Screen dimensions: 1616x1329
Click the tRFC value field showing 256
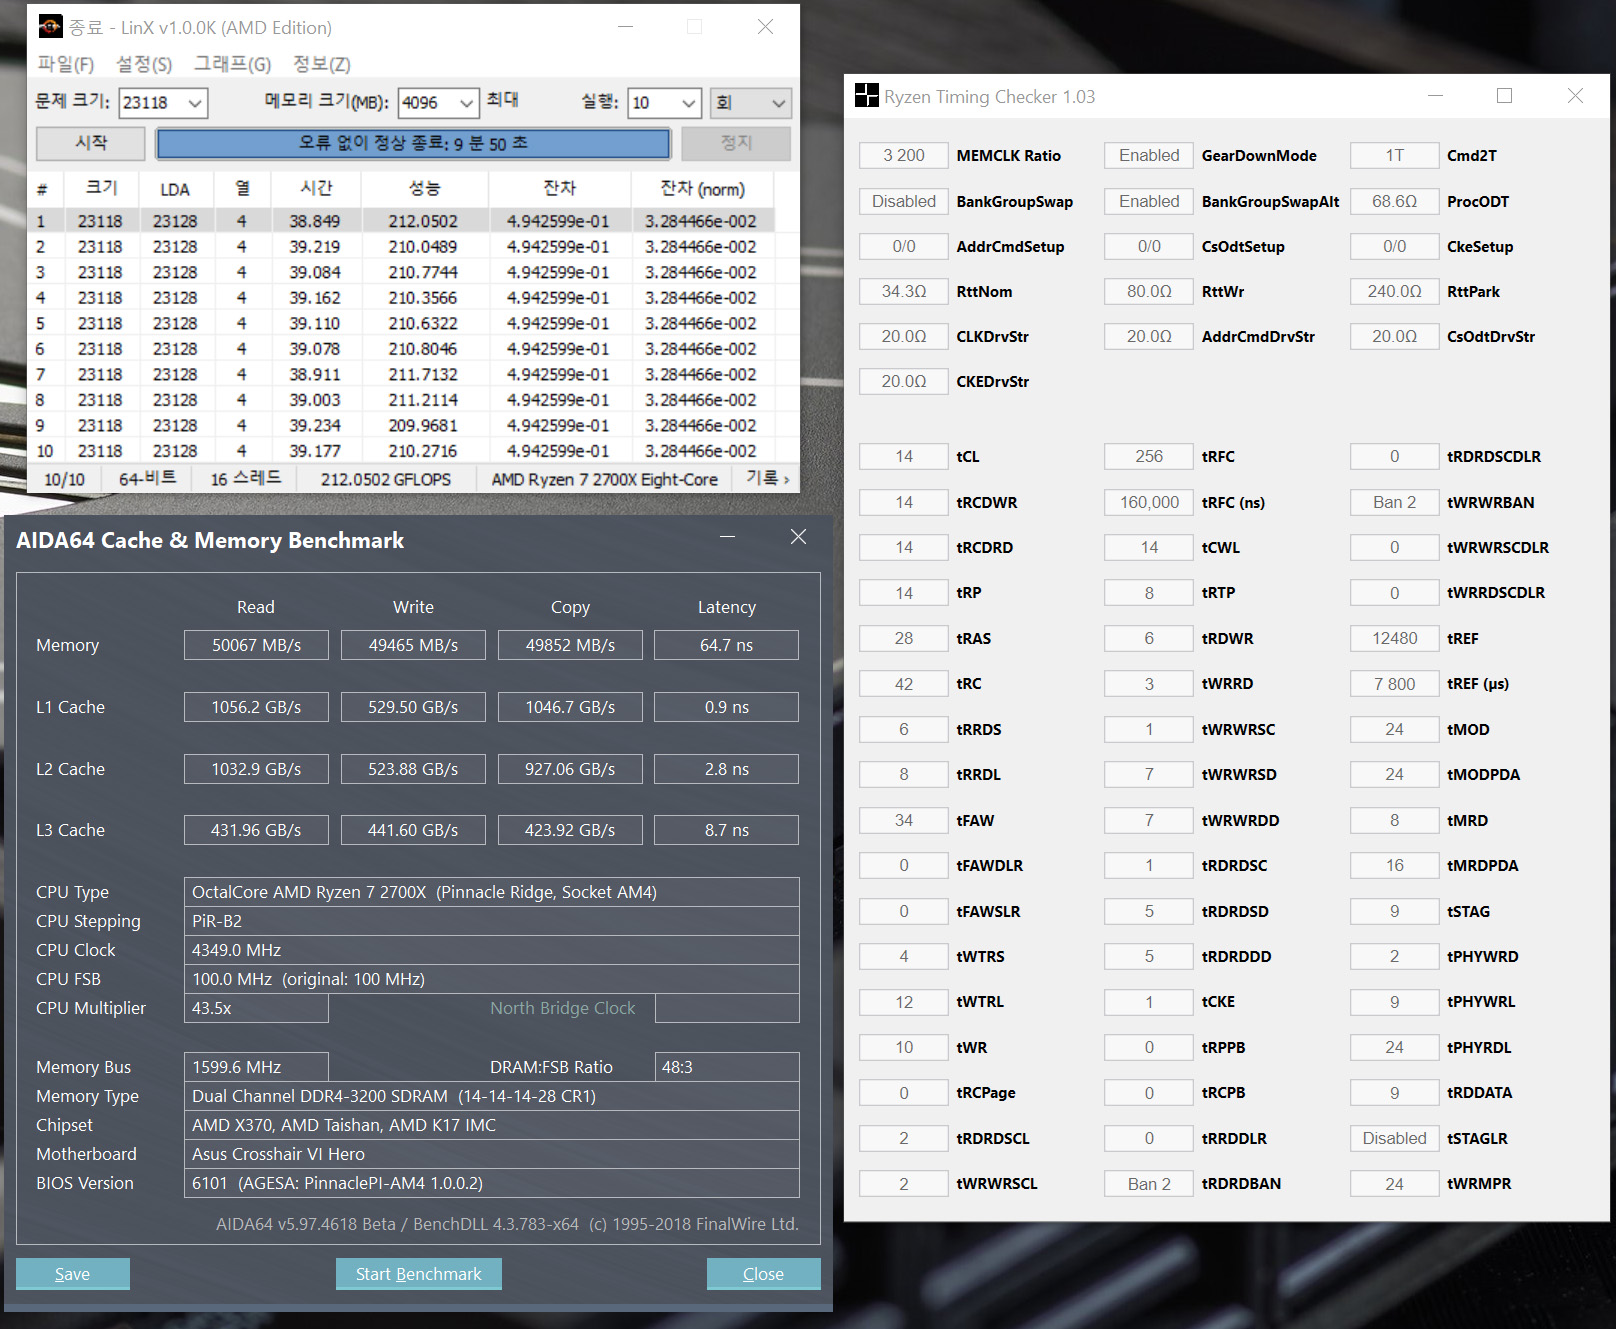click(1149, 456)
